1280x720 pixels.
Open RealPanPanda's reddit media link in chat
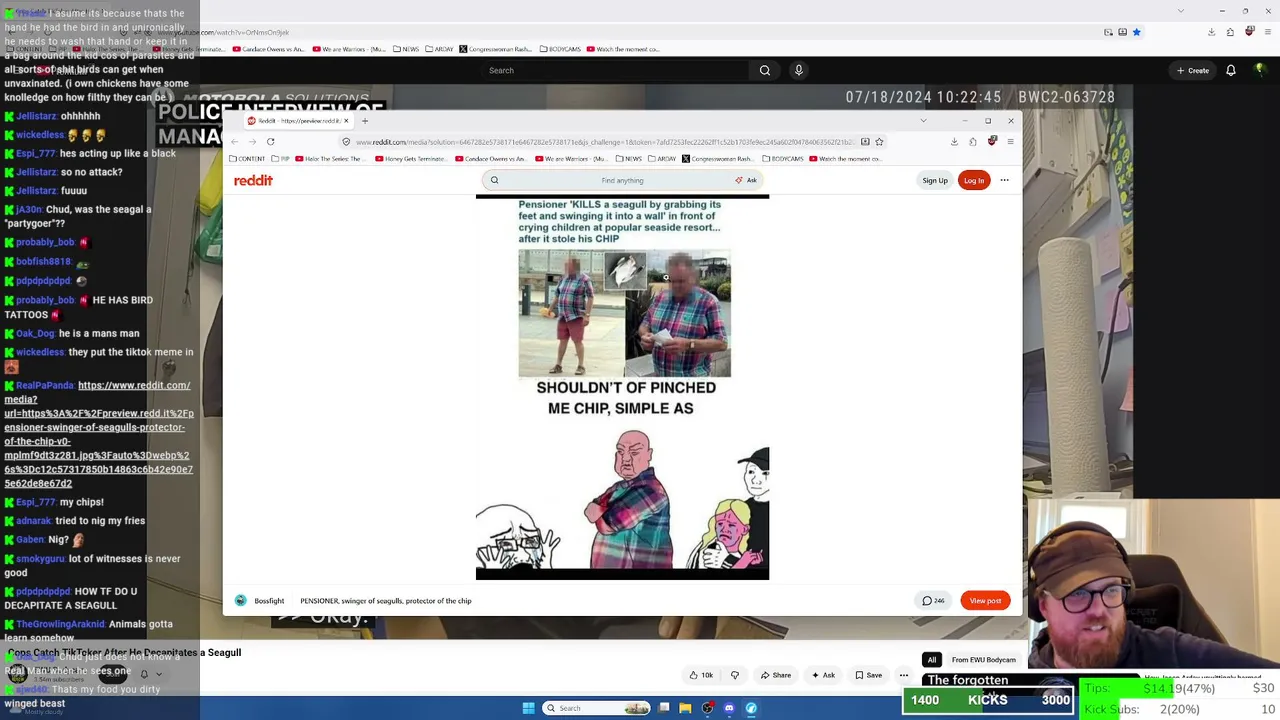(x=98, y=434)
